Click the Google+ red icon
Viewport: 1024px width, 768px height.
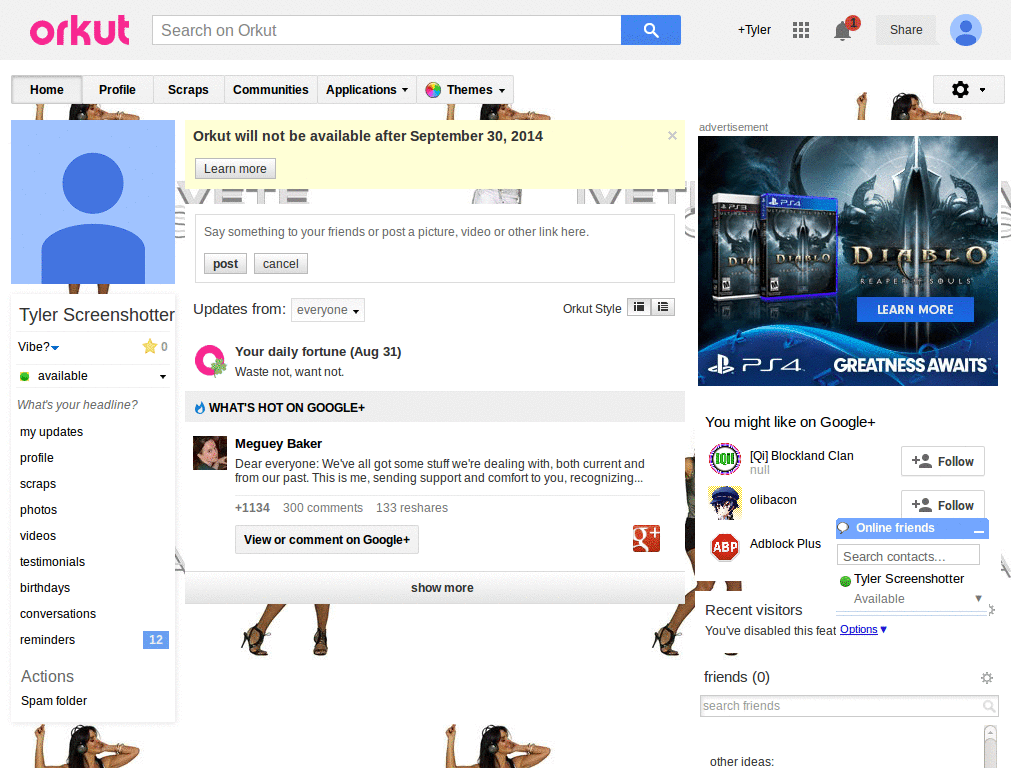646,539
